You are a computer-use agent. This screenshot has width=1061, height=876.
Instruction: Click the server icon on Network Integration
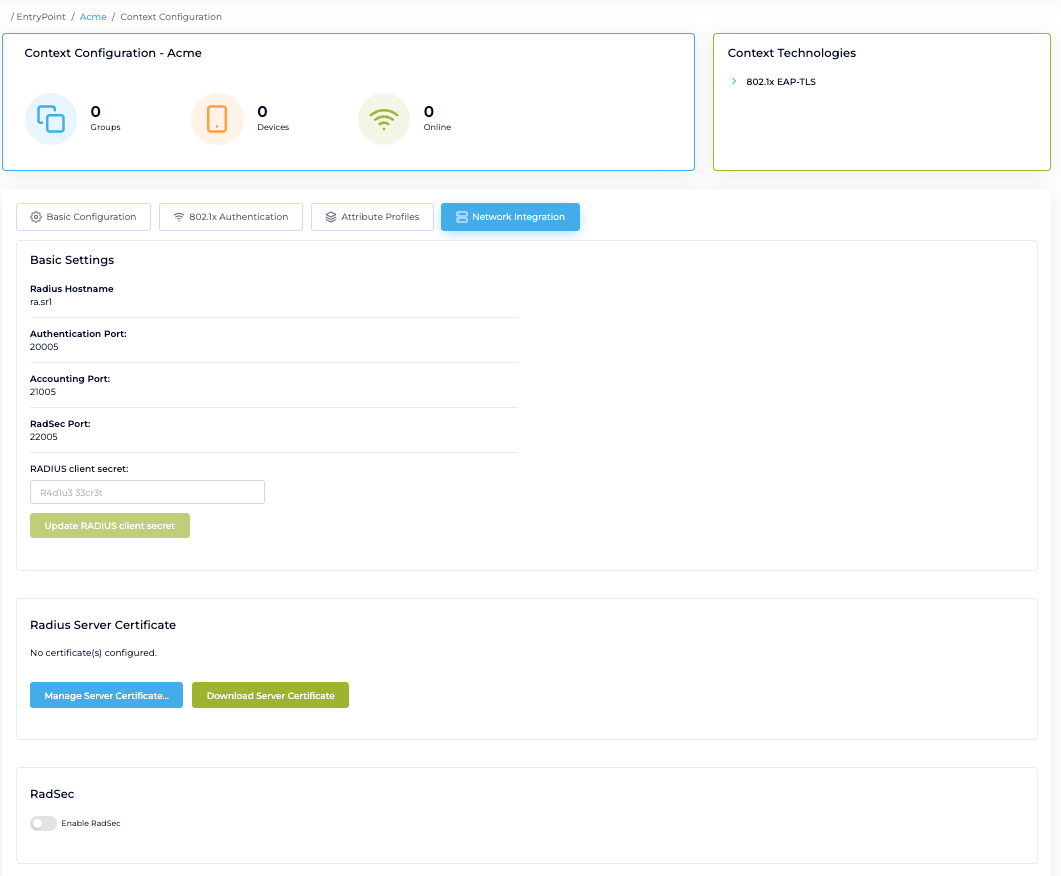pyautogui.click(x=461, y=217)
